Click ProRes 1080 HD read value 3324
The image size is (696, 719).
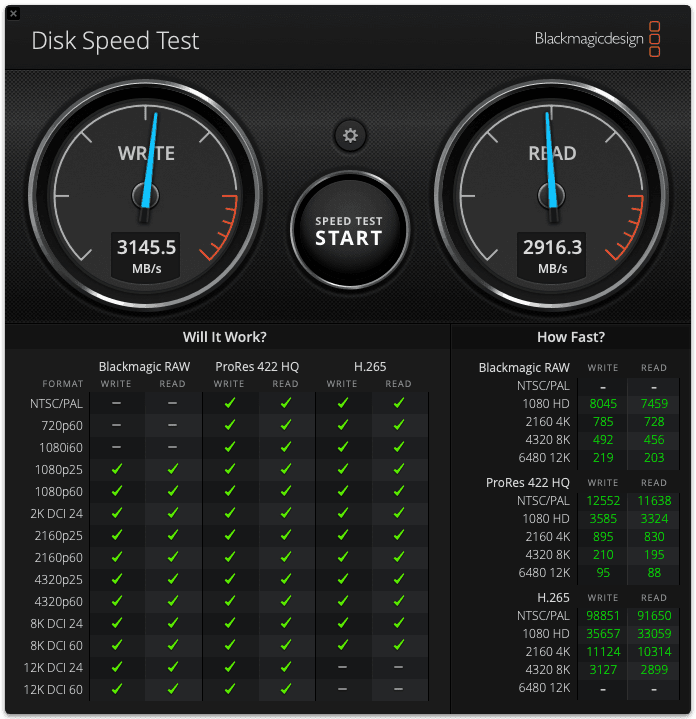tap(654, 519)
